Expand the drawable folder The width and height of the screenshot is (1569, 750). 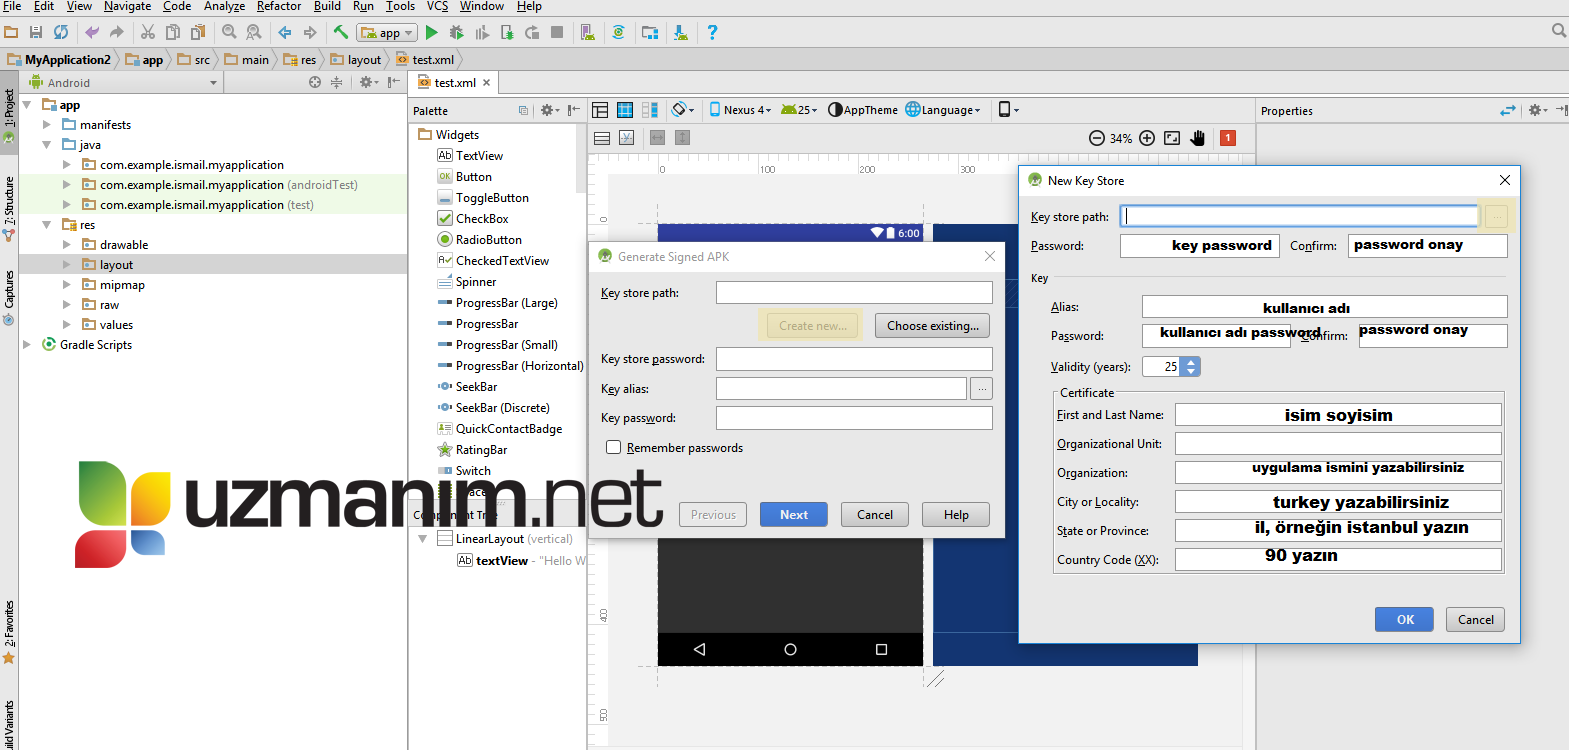(67, 245)
